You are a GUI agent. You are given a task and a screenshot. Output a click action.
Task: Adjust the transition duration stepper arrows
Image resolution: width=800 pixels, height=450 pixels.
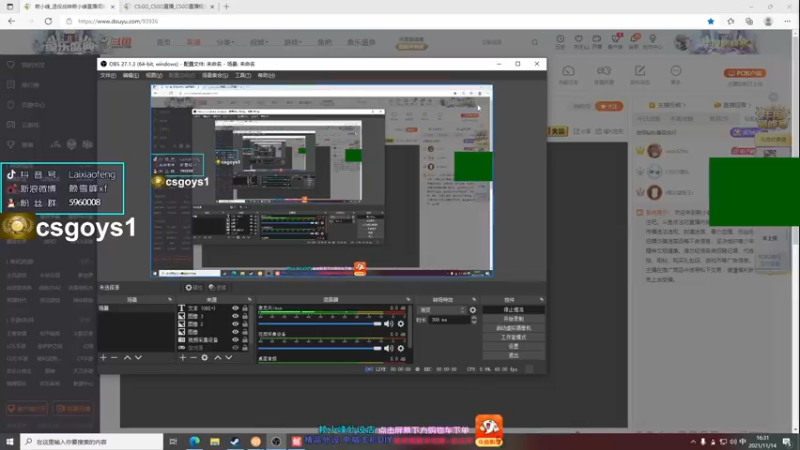point(474,320)
